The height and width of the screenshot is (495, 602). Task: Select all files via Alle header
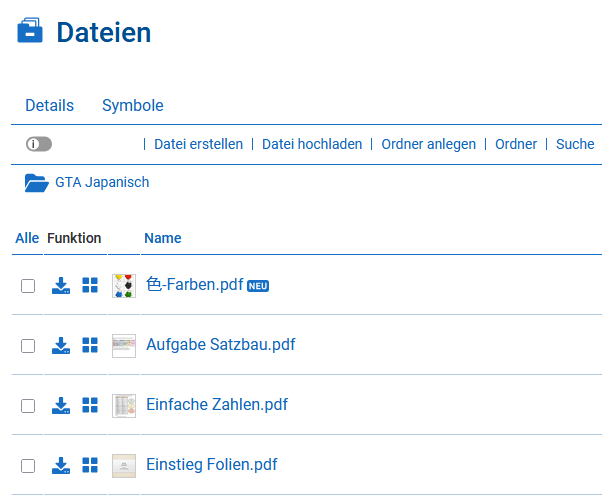click(x=27, y=238)
